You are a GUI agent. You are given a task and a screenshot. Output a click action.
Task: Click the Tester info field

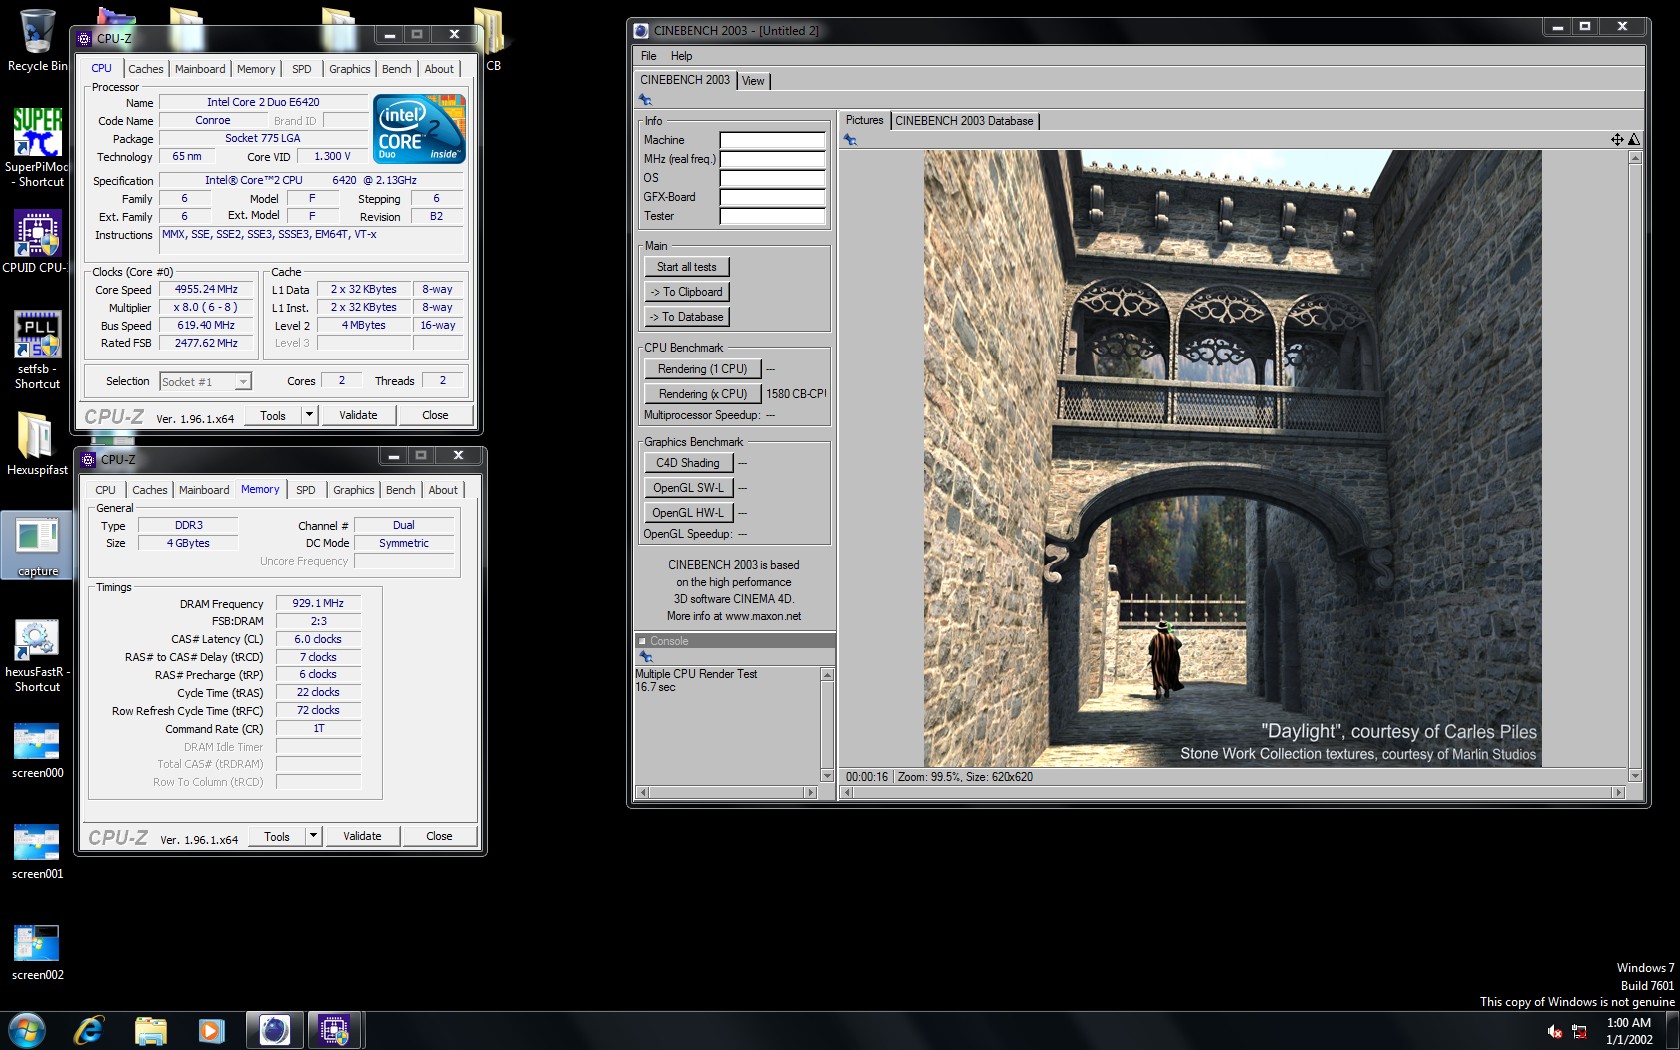(772, 216)
